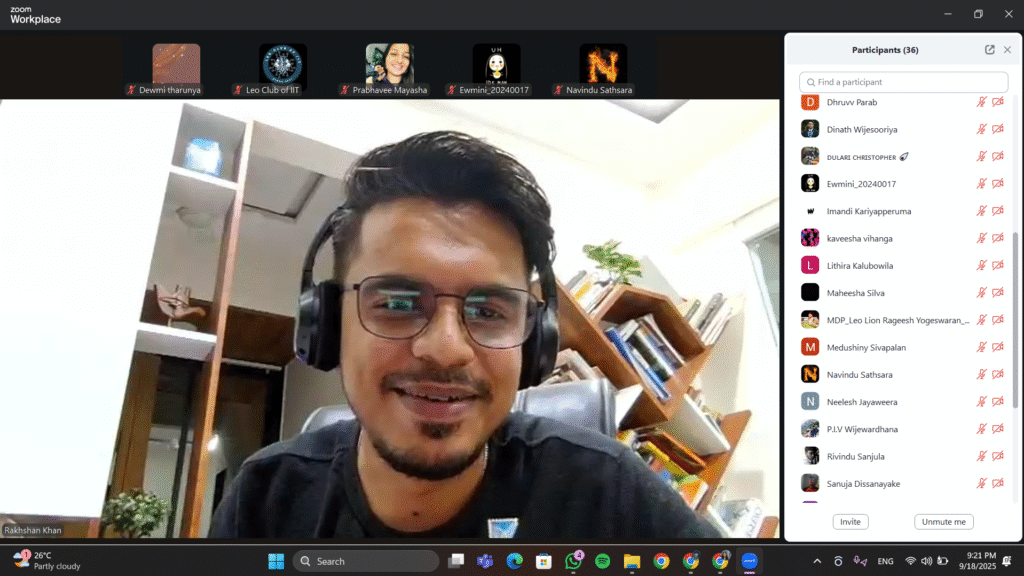Click the camera-off icon for Navindu Sathsara

pos(997,375)
